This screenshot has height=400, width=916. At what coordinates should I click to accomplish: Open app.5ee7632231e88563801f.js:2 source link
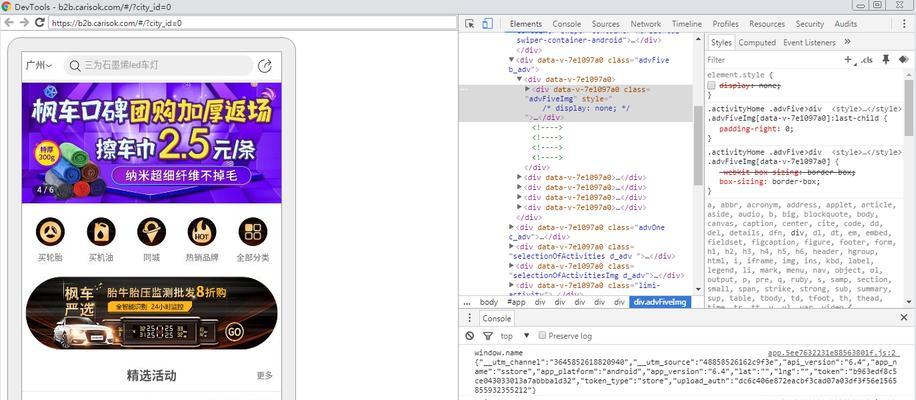coord(833,353)
